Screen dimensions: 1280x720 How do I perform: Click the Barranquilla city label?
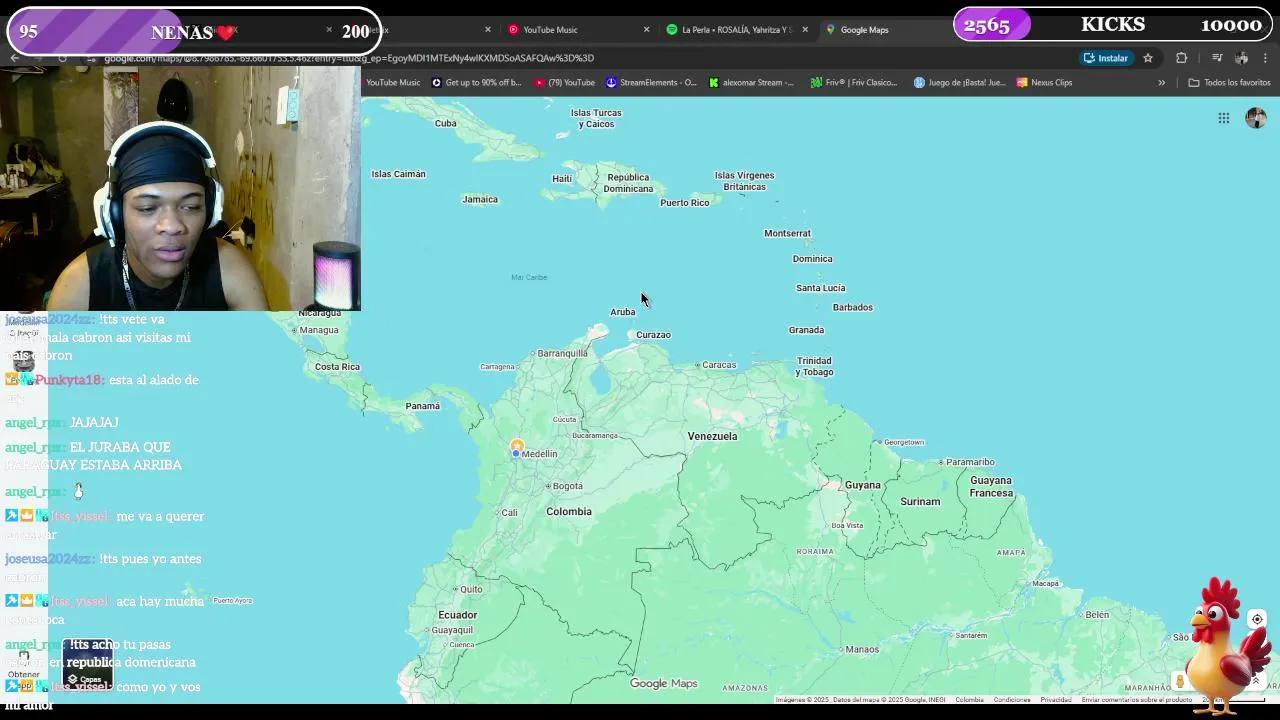click(x=562, y=353)
